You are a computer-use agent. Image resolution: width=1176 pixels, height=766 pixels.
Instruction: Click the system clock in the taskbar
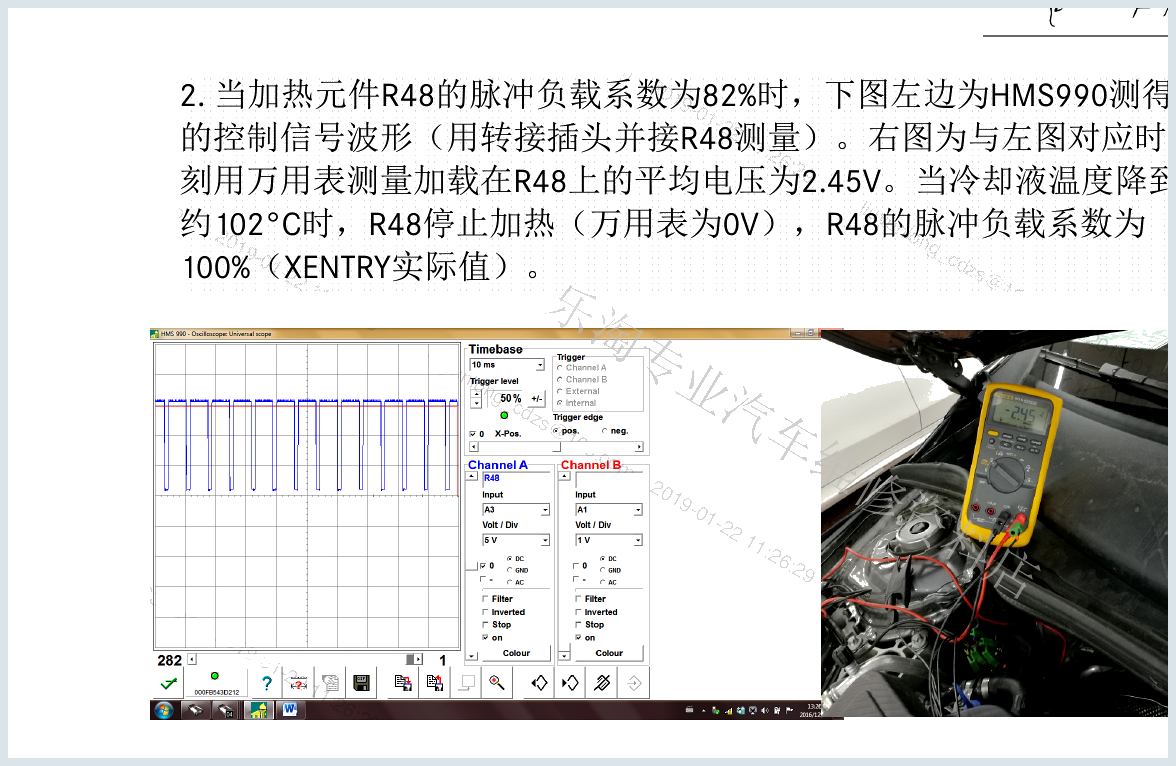[812, 710]
